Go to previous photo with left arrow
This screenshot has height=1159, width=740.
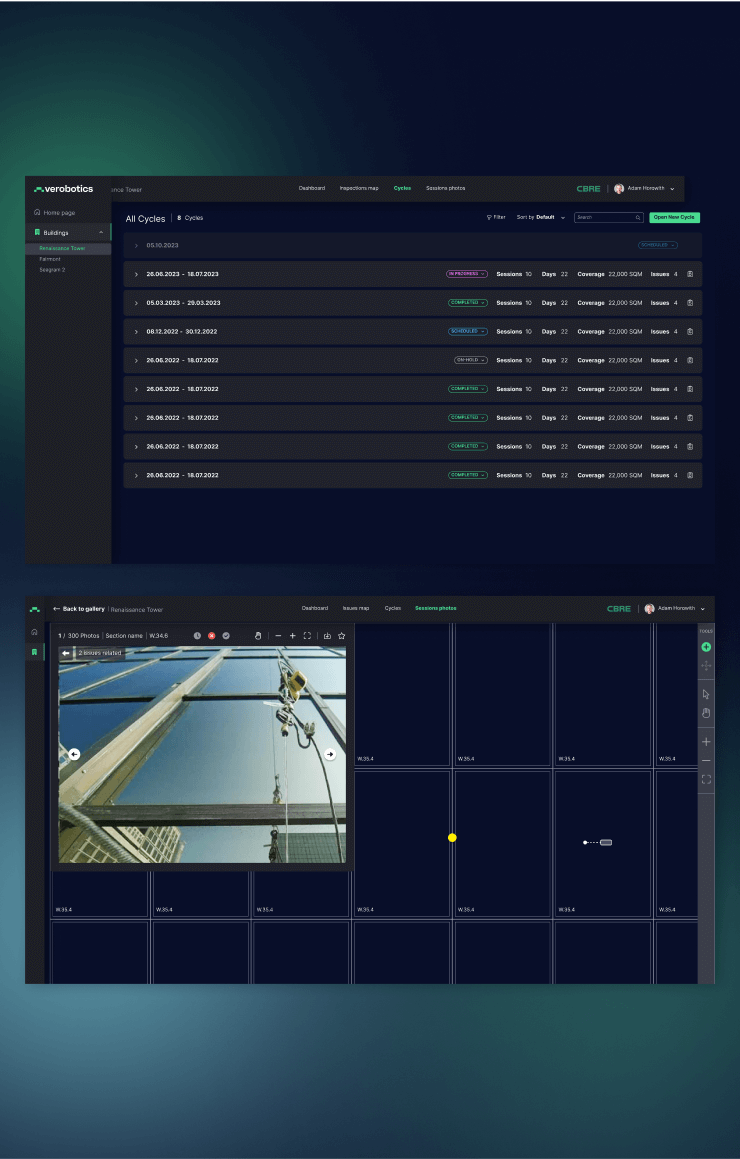[74, 754]
